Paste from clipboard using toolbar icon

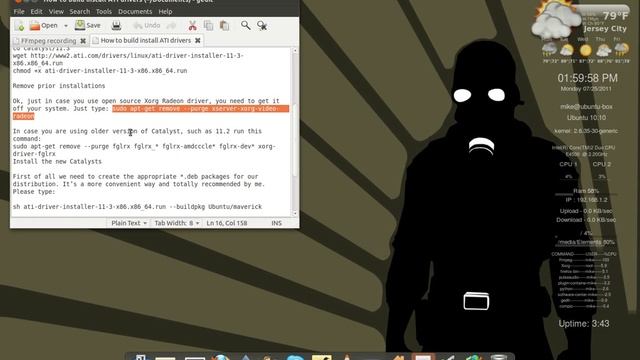click(224, 25)
